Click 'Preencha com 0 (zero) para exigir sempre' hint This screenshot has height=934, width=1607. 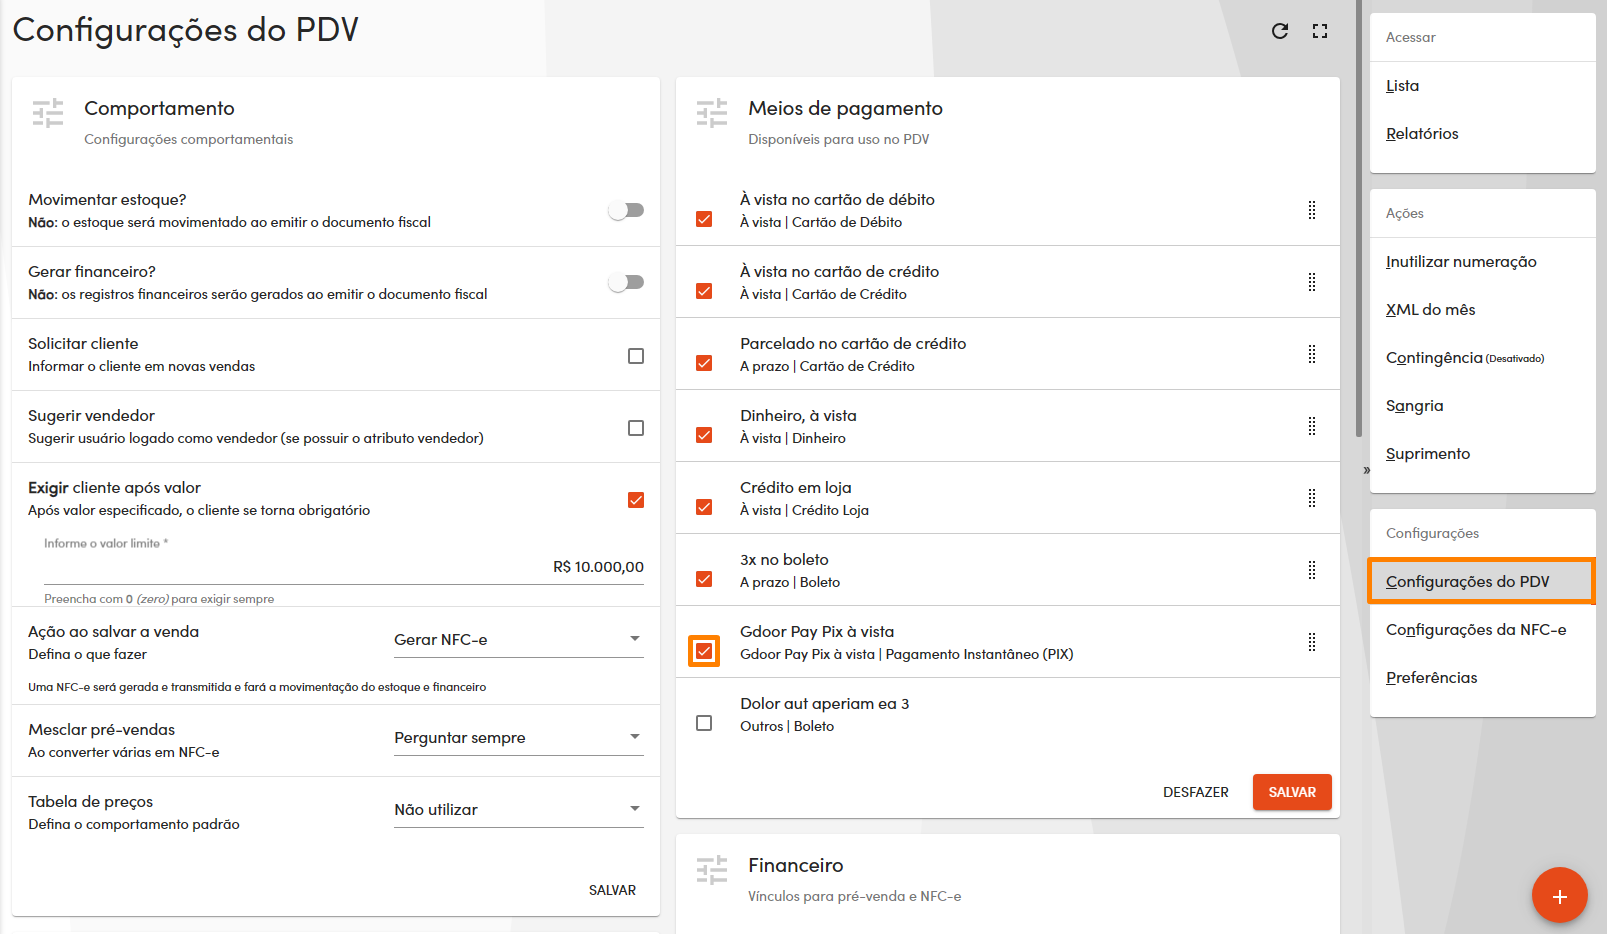point(159,599)
